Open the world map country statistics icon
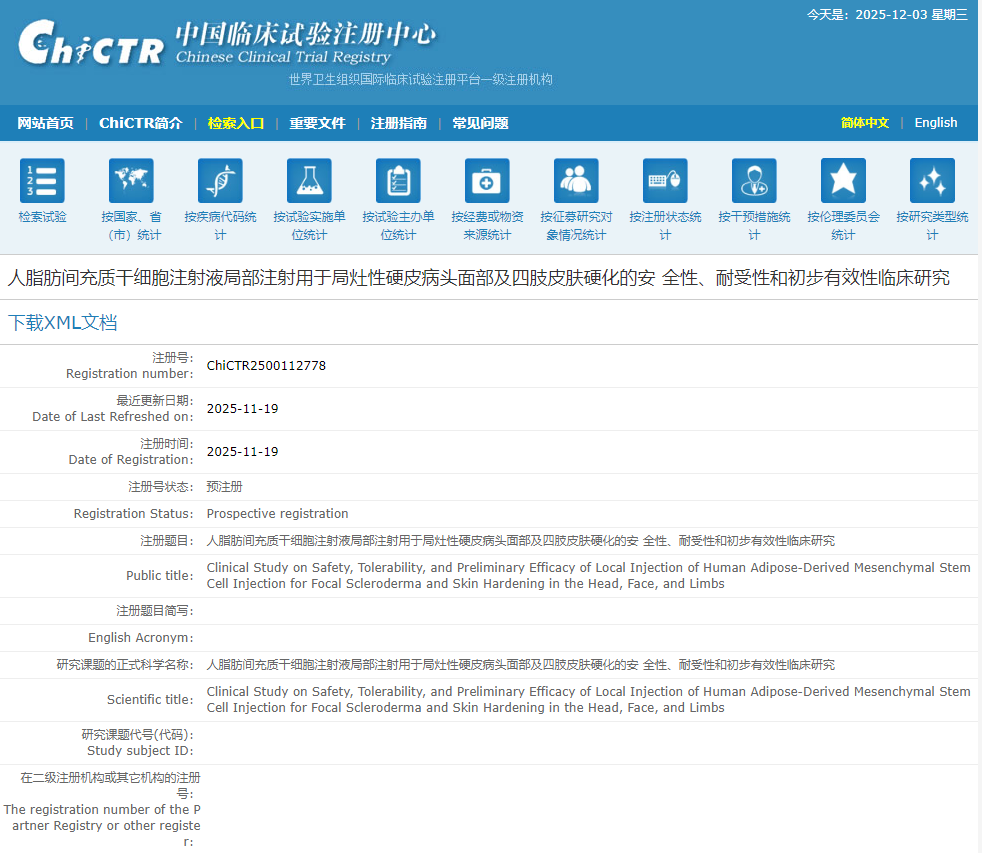The height and width of the screenshot is (853, 982). pyautogui.click(x=131, y=181)
